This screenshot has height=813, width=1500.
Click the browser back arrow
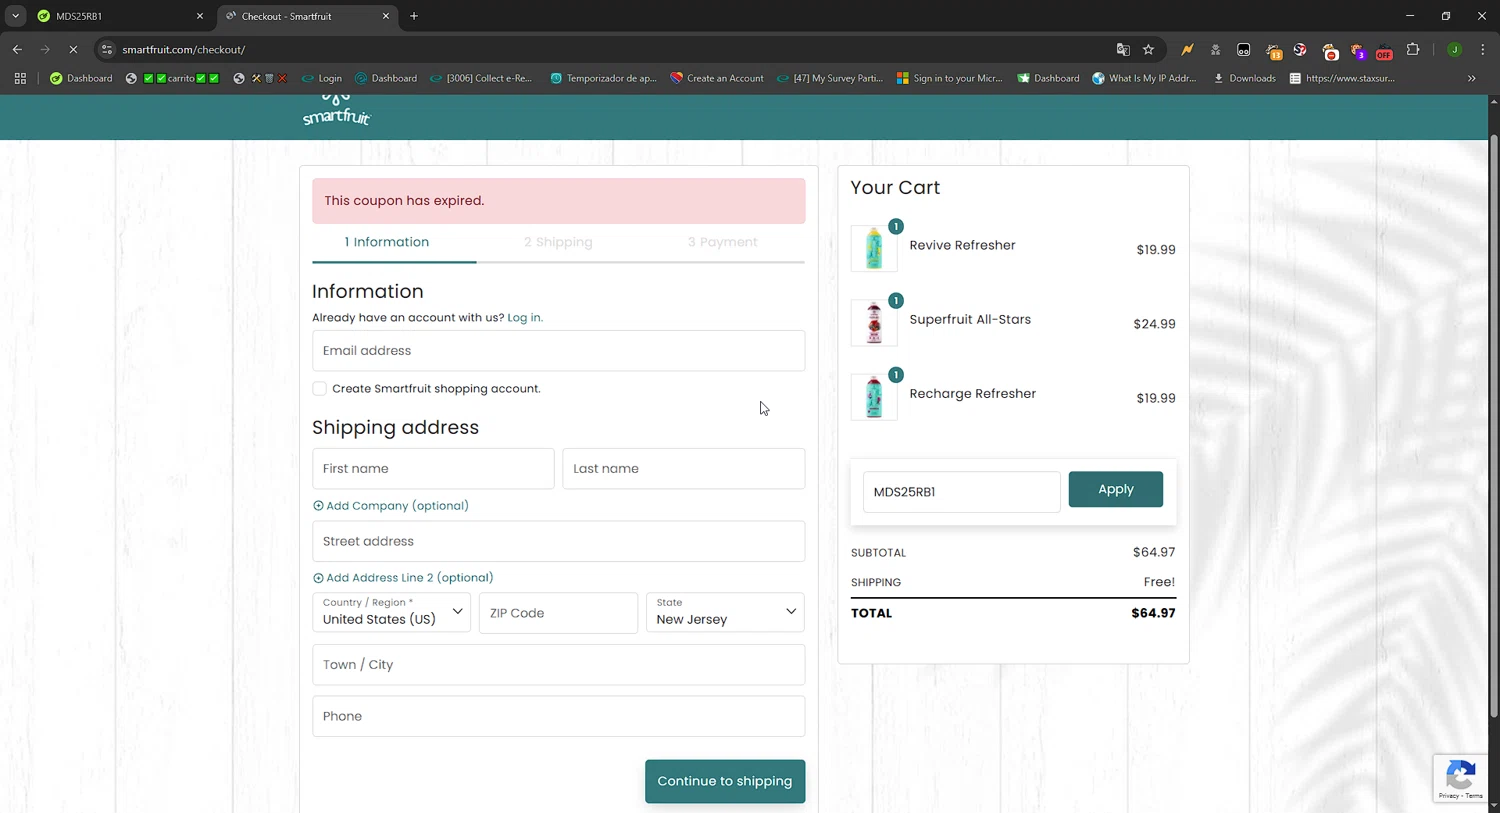[x=17, y=49]
